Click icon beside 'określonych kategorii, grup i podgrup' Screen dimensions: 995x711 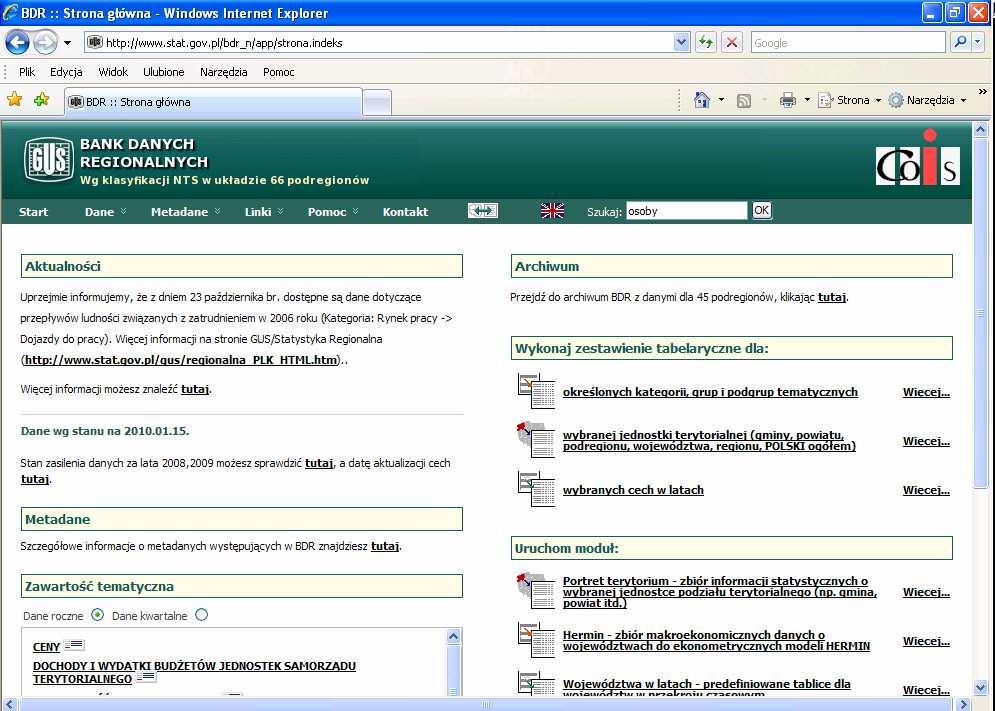(536, 391)
